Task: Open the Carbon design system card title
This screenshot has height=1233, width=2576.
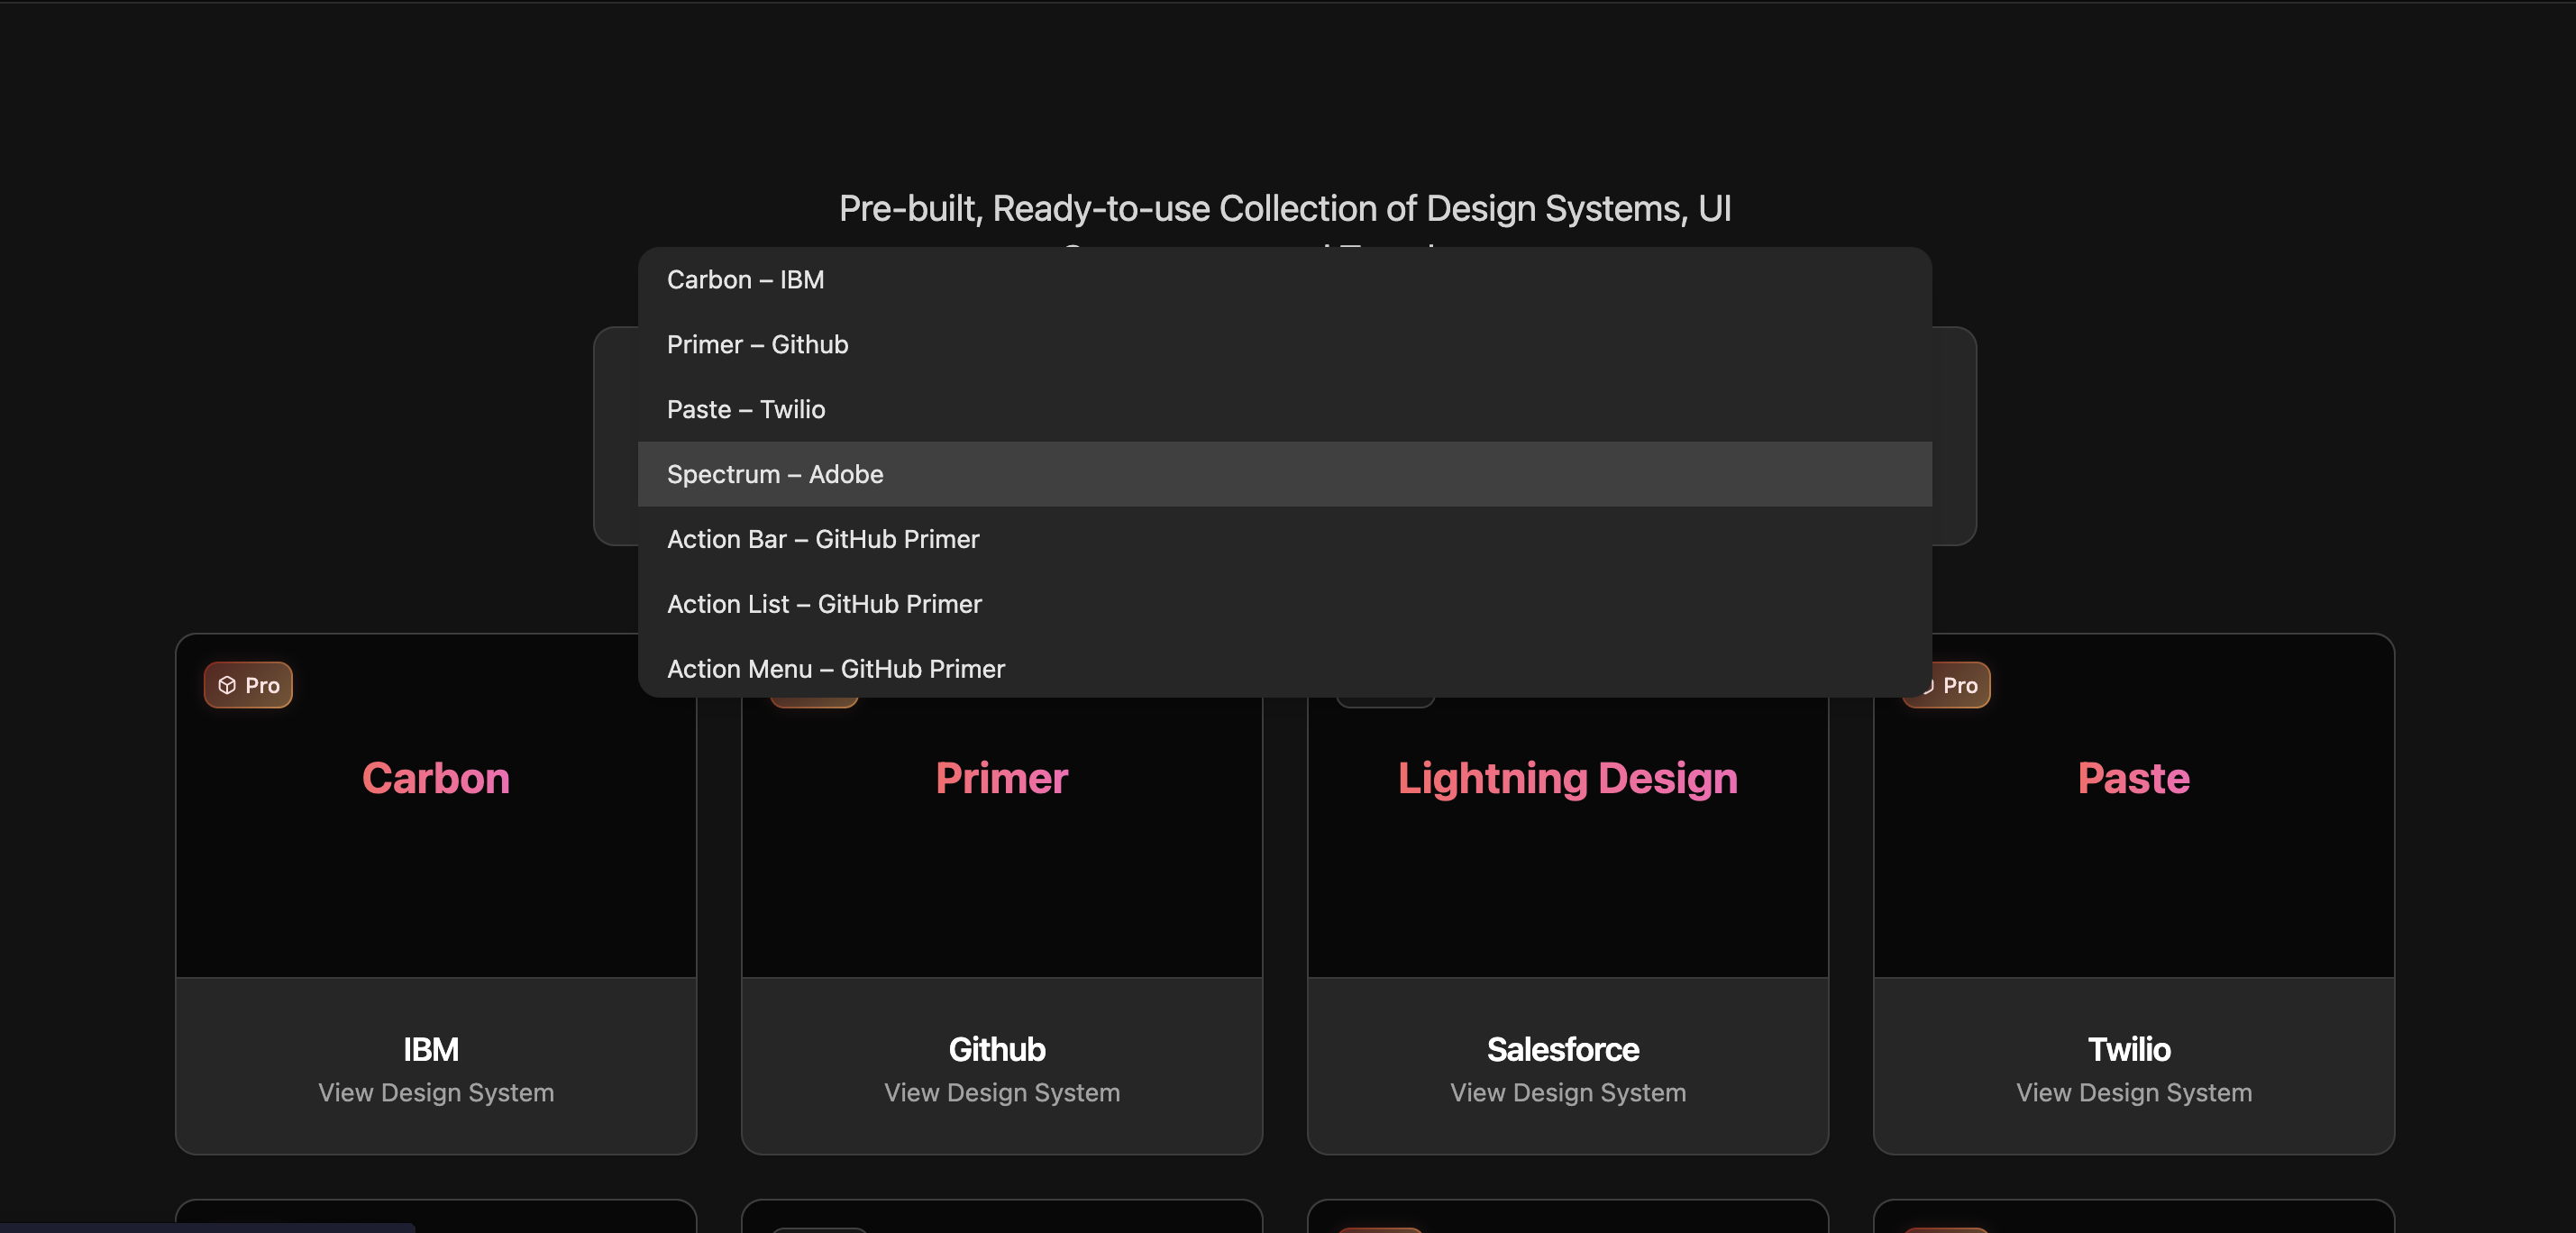Action: point(435,778)
